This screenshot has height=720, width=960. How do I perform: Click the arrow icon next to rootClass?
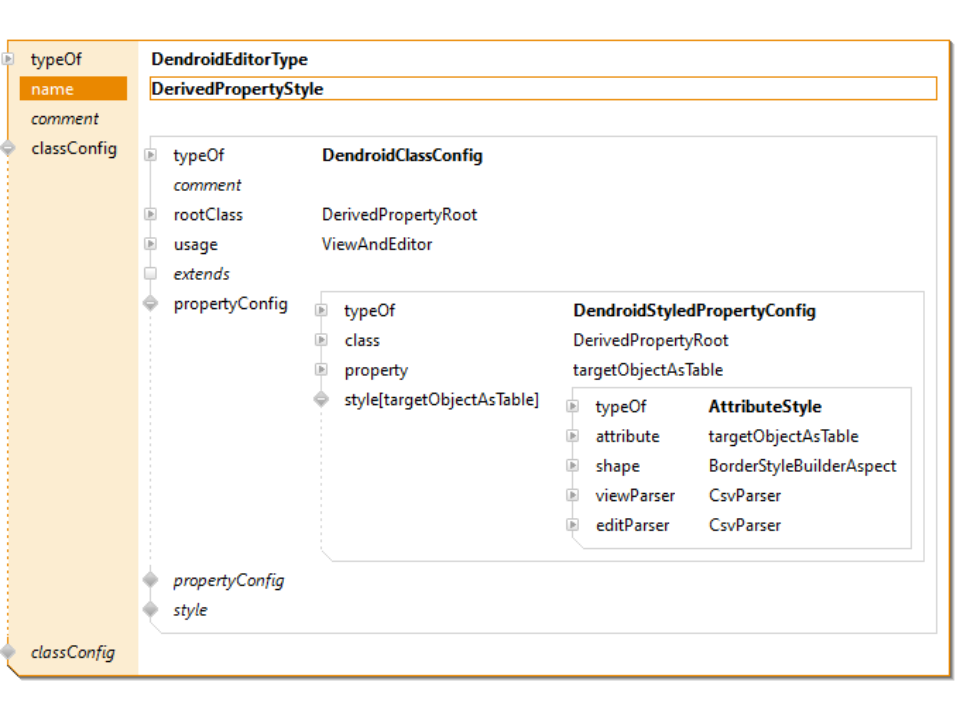[x=151, y=215]
